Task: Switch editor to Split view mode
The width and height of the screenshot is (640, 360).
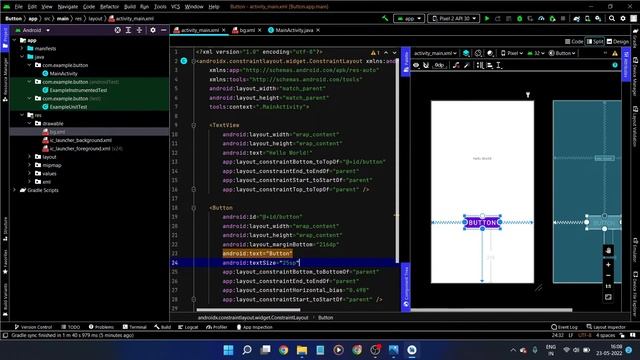Action: pyautogui.click(x=595, y=42)
